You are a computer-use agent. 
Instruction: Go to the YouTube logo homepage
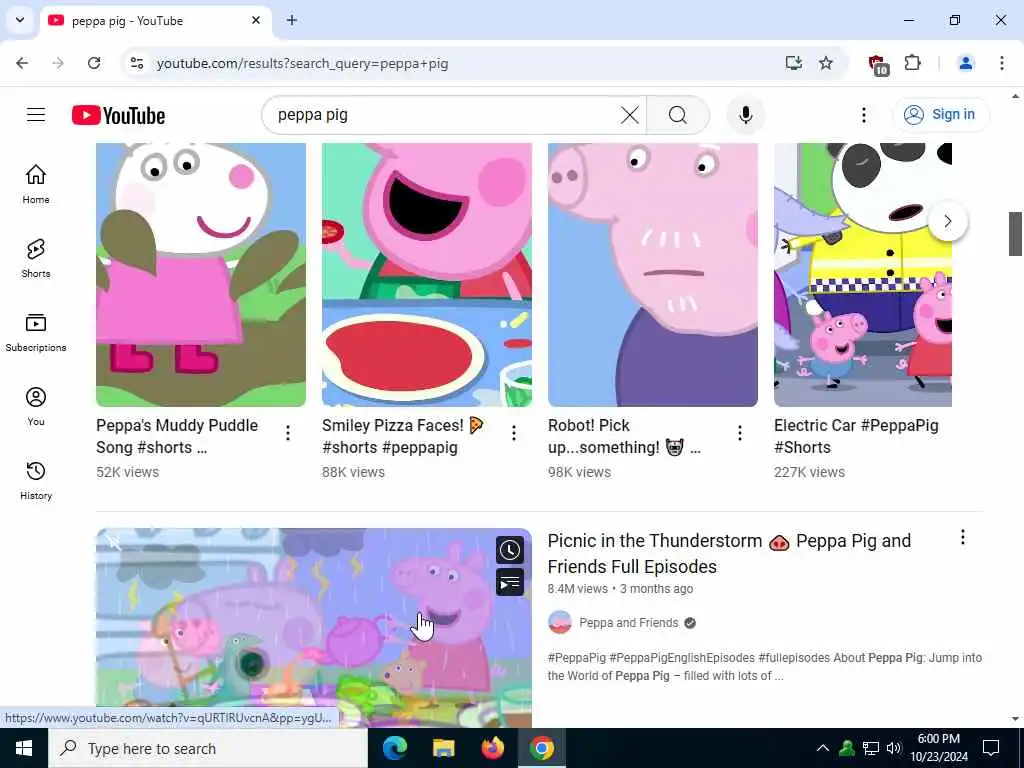pos(118,116)
